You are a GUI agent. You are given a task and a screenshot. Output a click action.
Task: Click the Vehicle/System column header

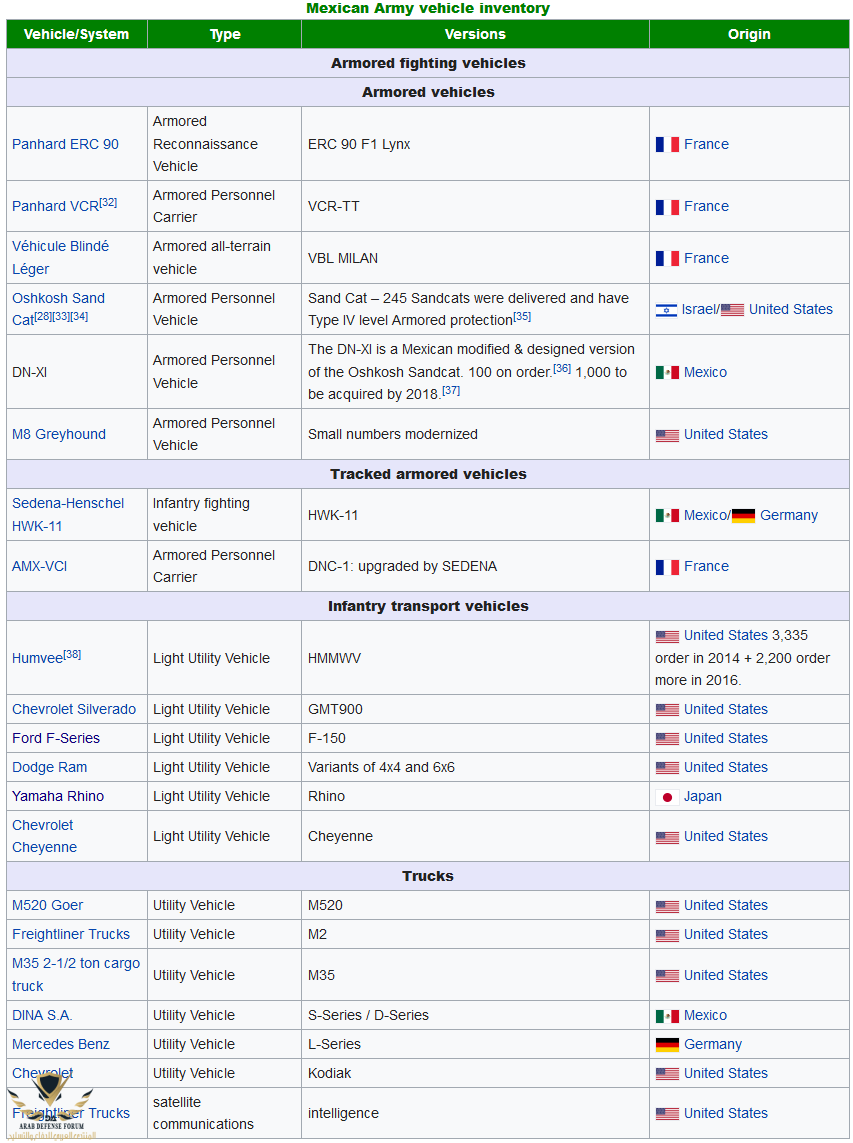pyautogui.click(x=77, y=34)
